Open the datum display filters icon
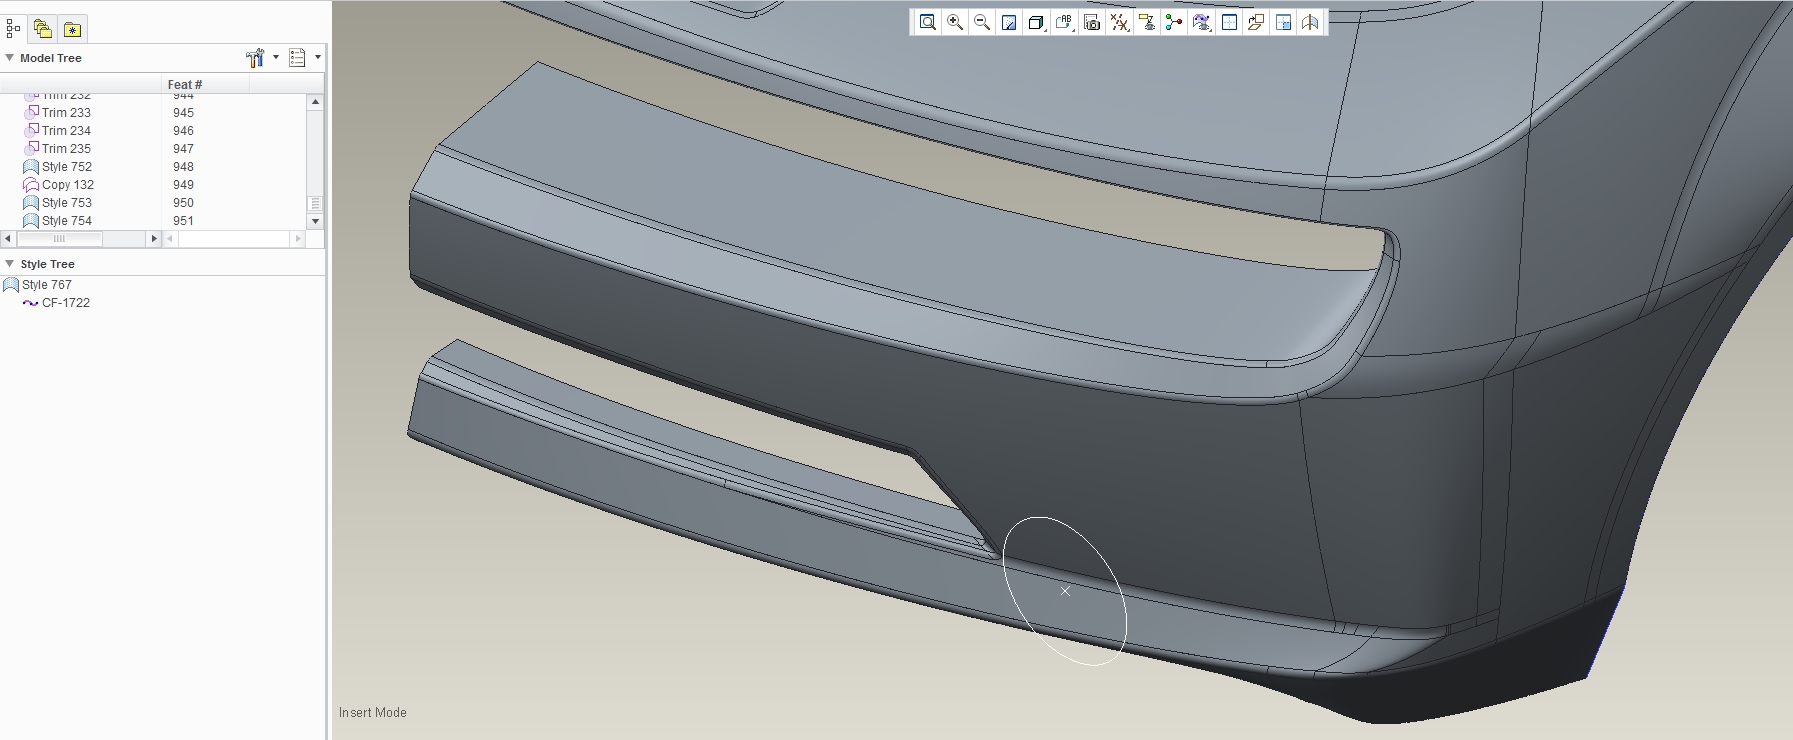The image size is (1793, 740). 1120,22
